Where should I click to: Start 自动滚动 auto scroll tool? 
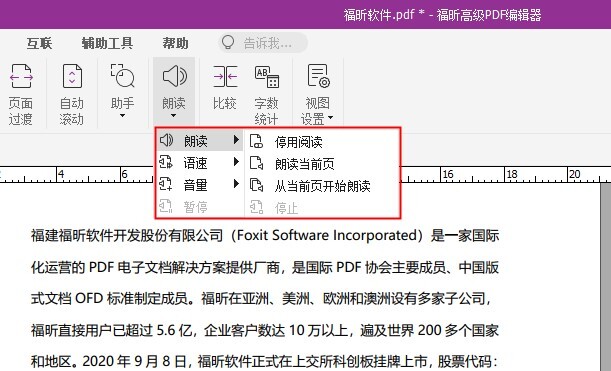pyautogui.click(x=72, y=94)
